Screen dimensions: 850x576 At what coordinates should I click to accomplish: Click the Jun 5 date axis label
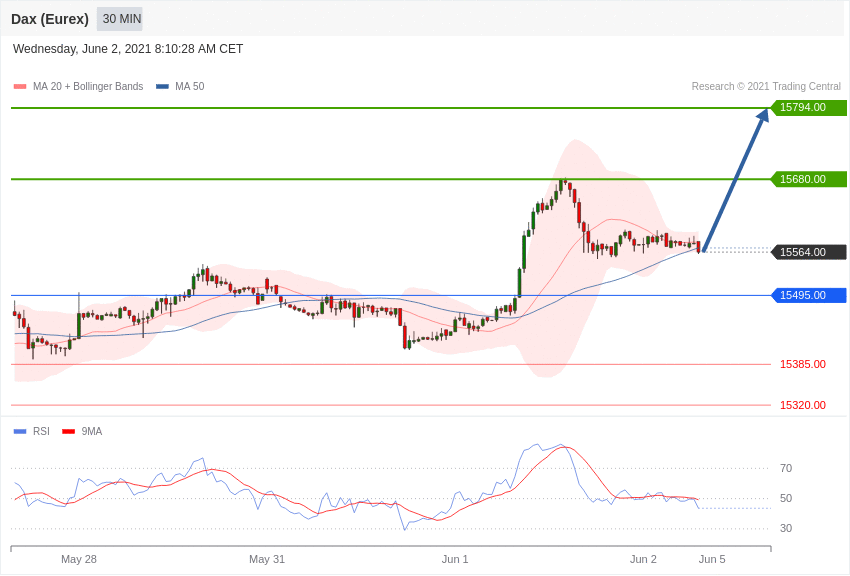712,559
